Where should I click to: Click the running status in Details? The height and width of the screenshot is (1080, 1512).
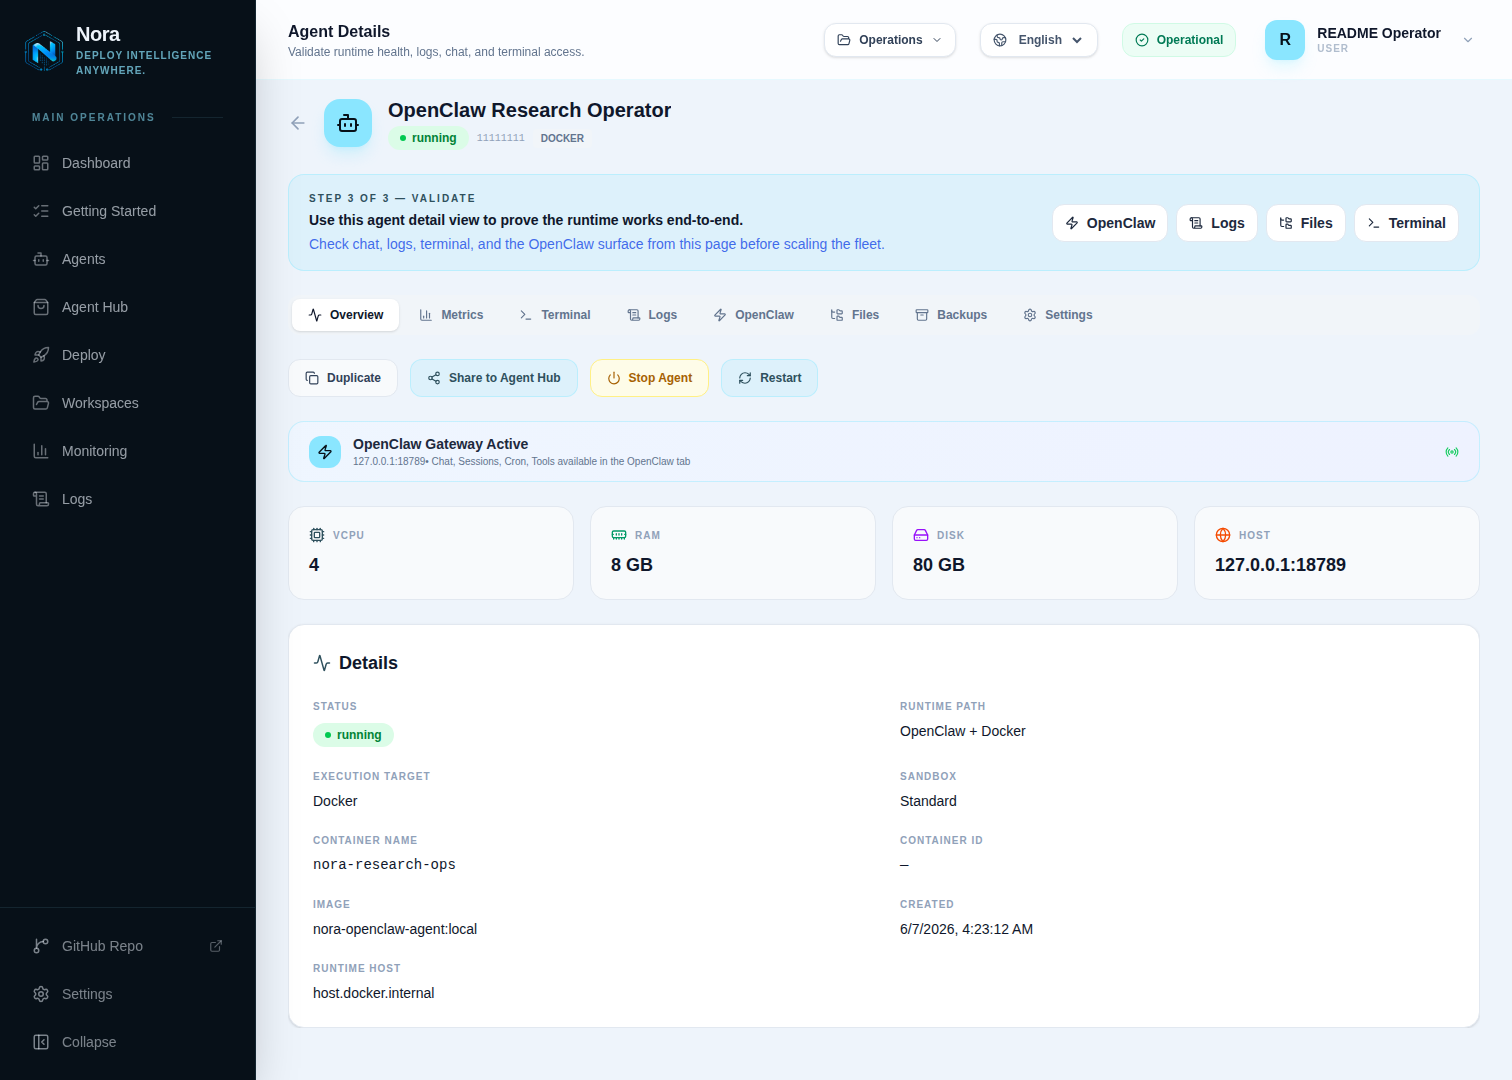pos(353,735)
